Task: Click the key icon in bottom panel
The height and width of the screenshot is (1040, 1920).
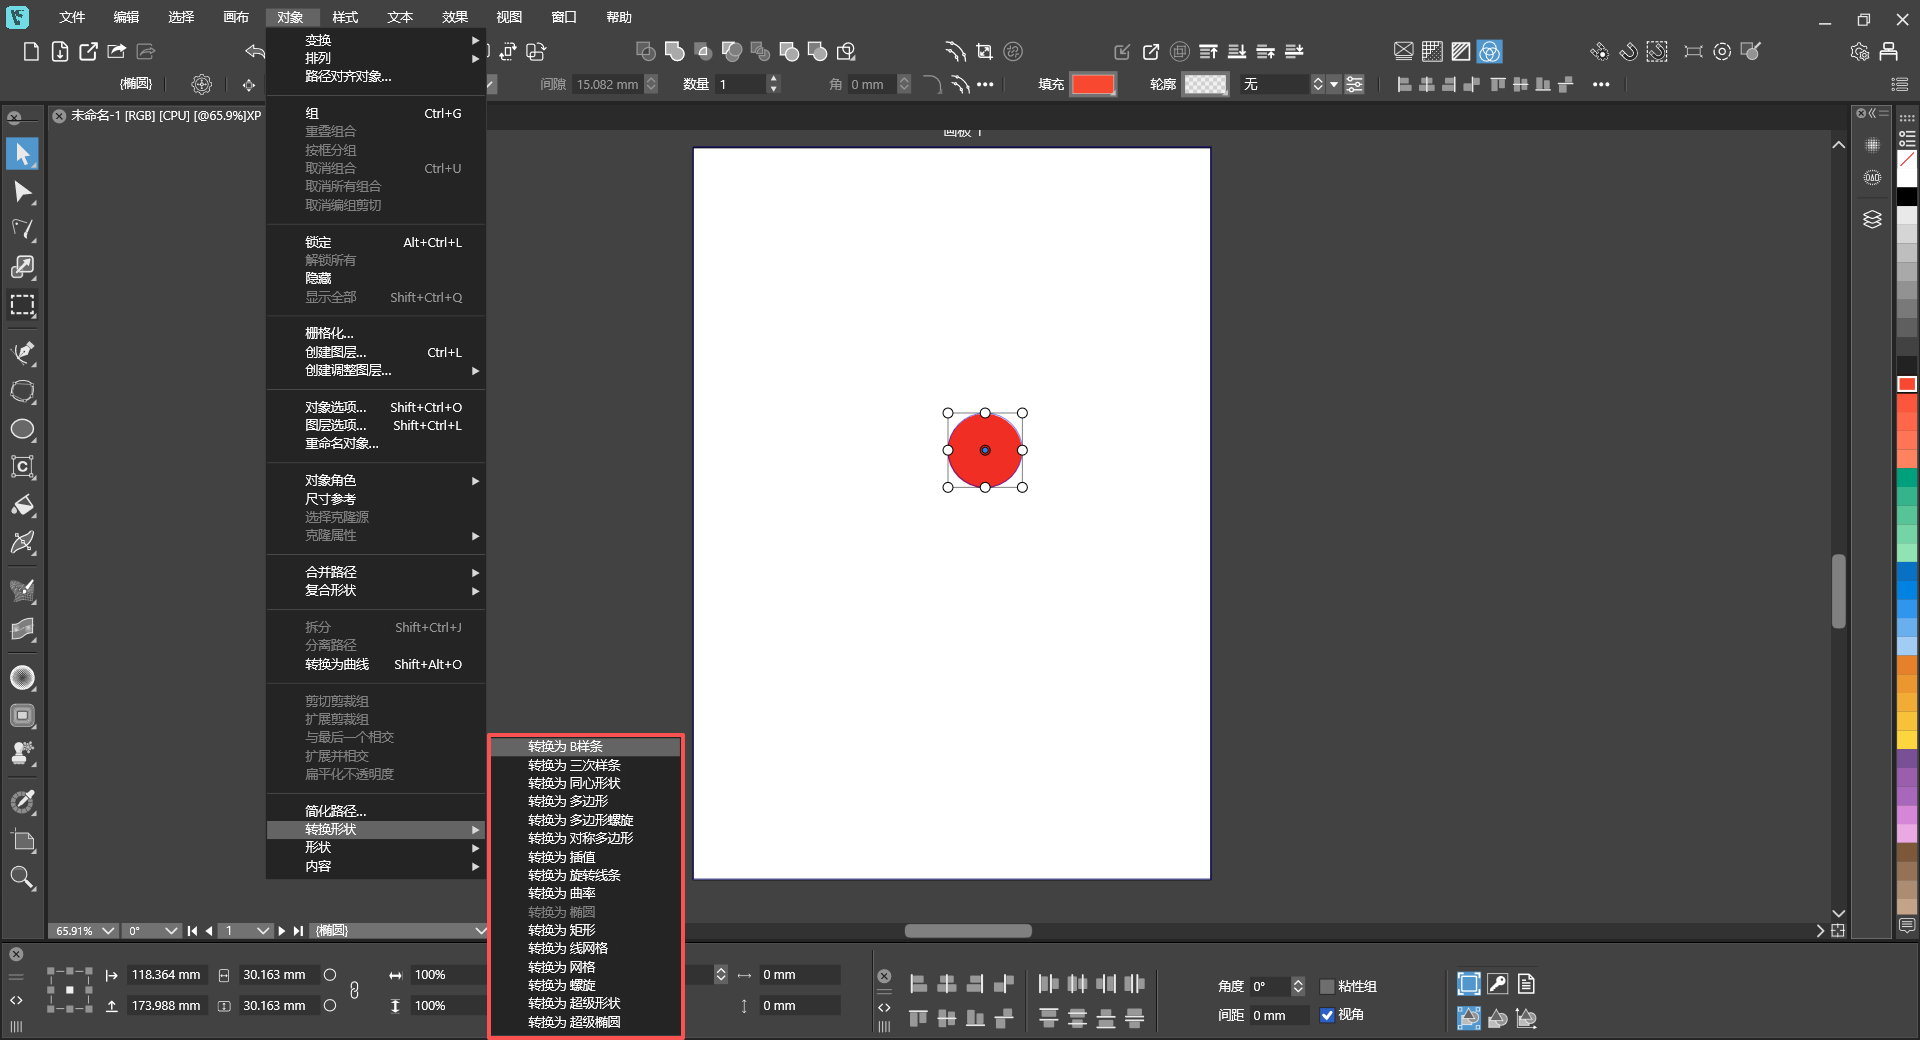Action: click(x=1497, y=984)
